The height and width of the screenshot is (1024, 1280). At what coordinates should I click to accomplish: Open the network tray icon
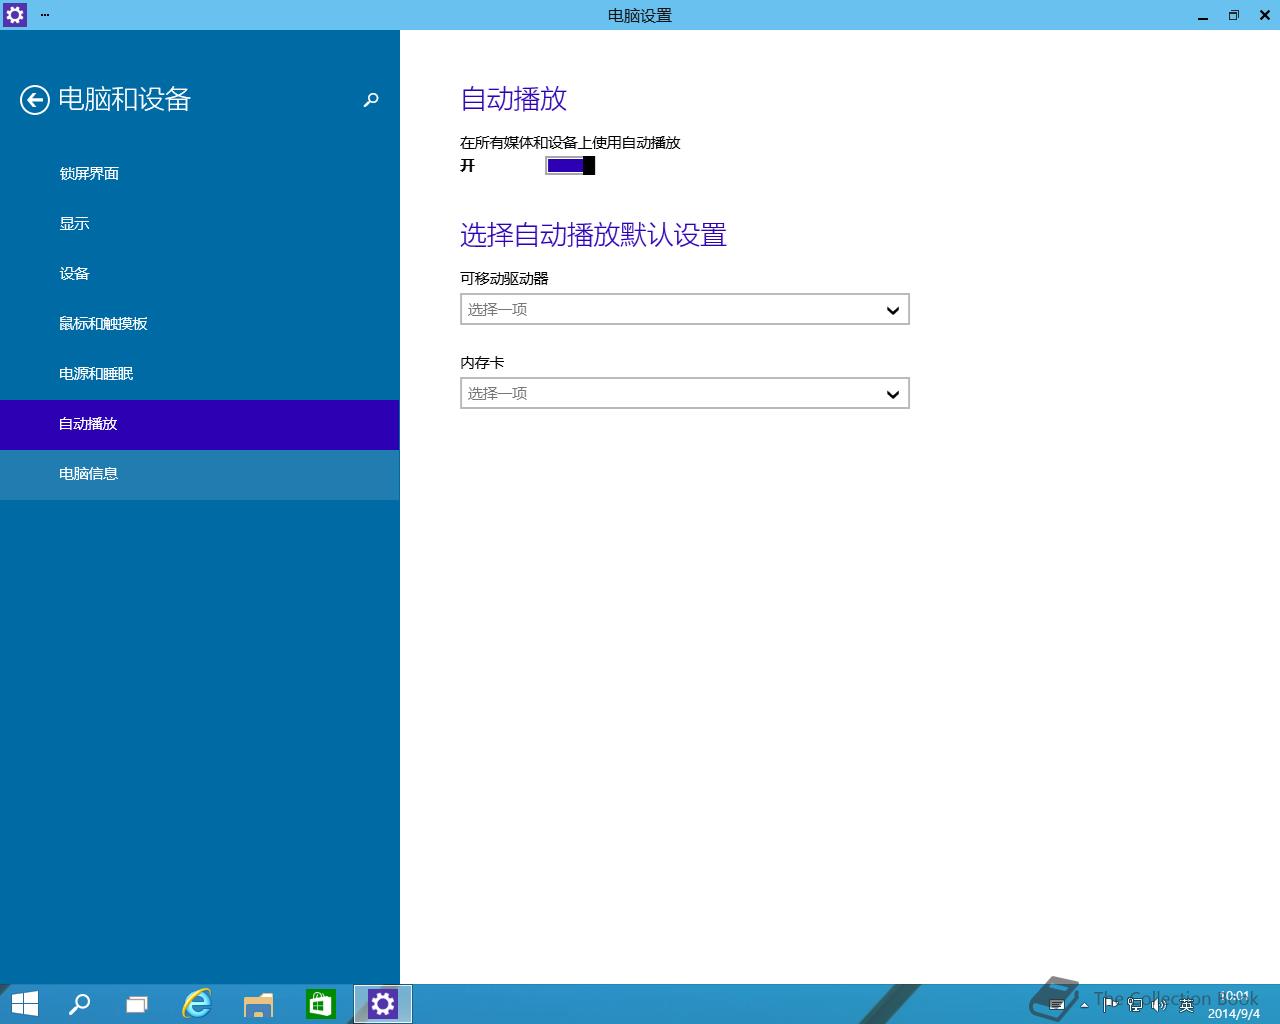tap(1135, 1004)
